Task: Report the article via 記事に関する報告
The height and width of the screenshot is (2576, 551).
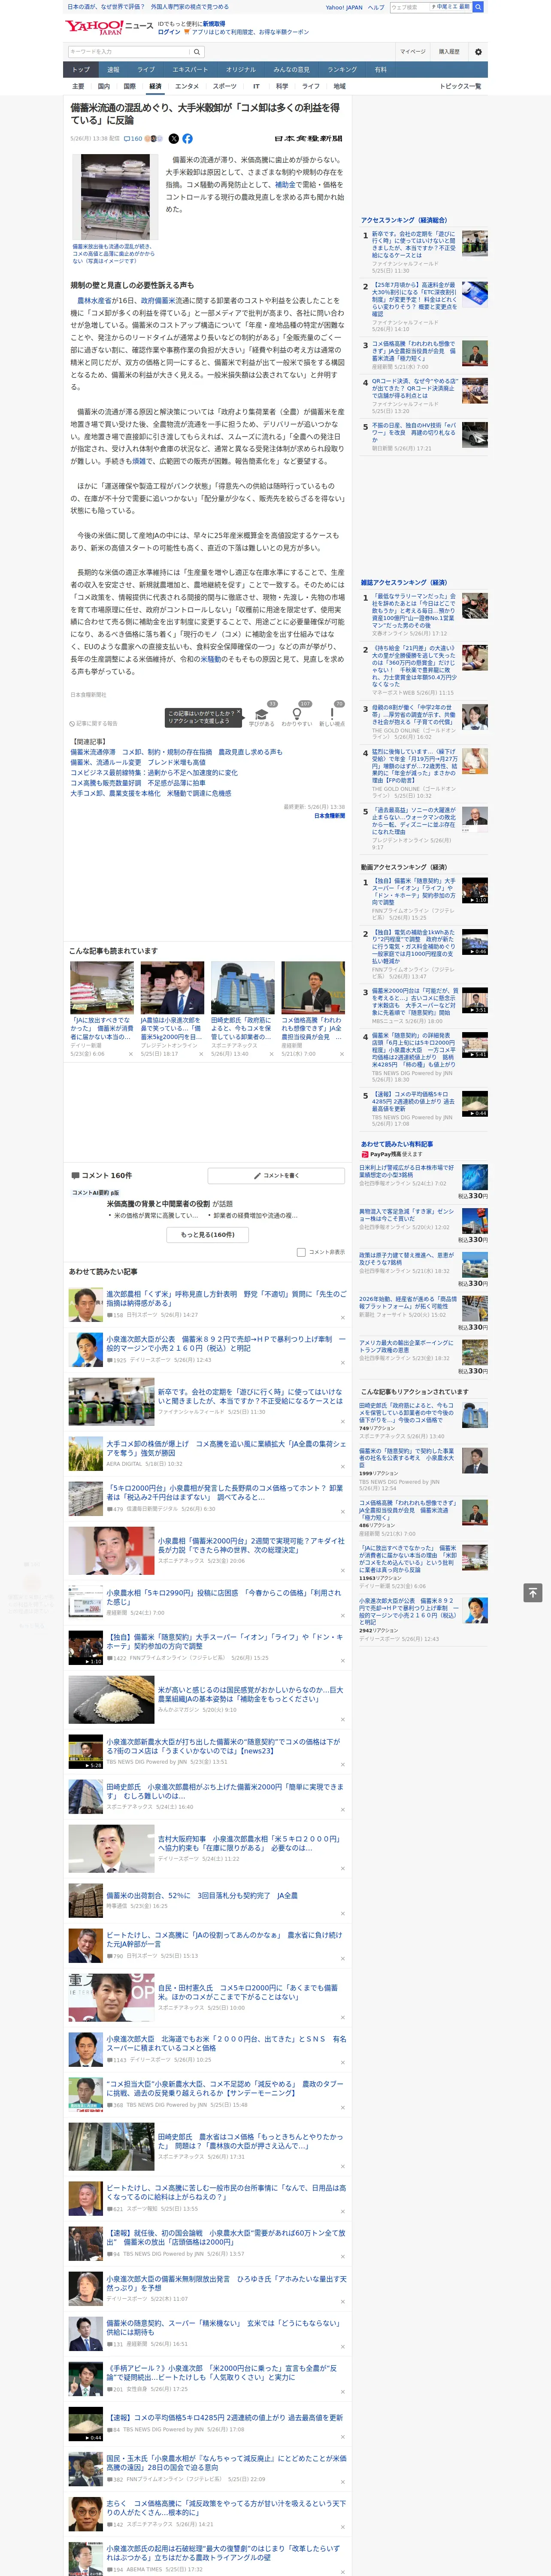Action: tap(93, 723)
